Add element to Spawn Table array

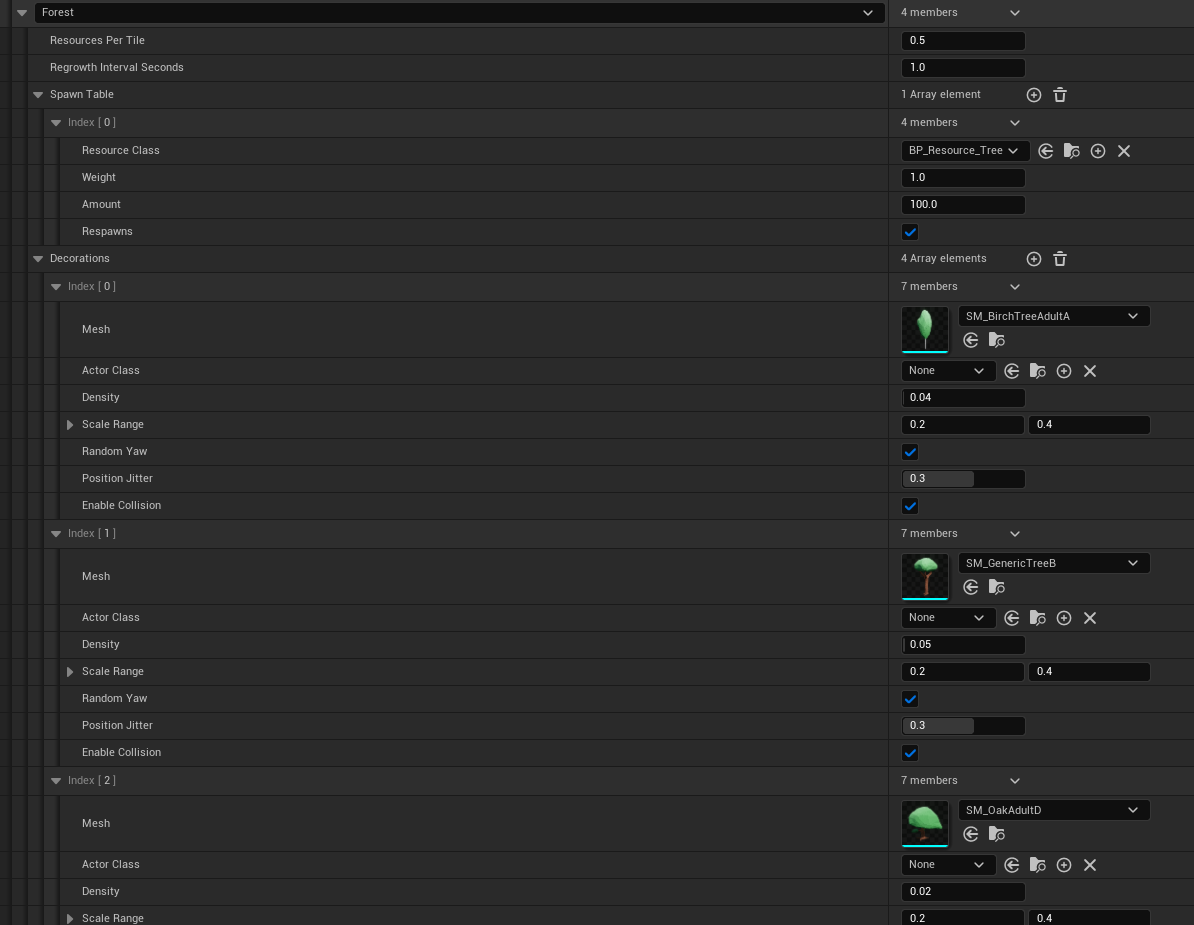coord(1033,95)
